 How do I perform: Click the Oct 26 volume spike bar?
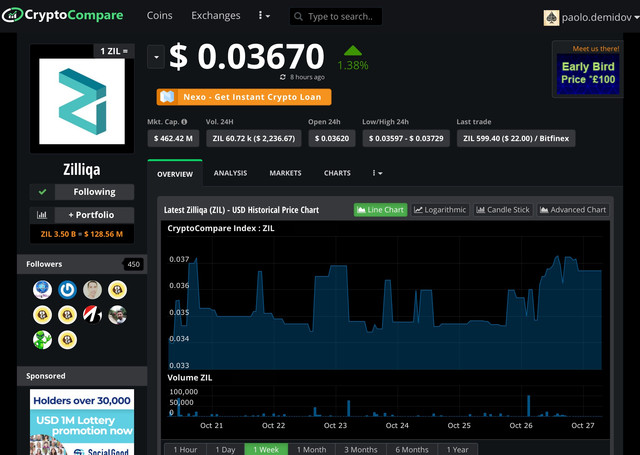pyautogui.click(x=529, y=406)
